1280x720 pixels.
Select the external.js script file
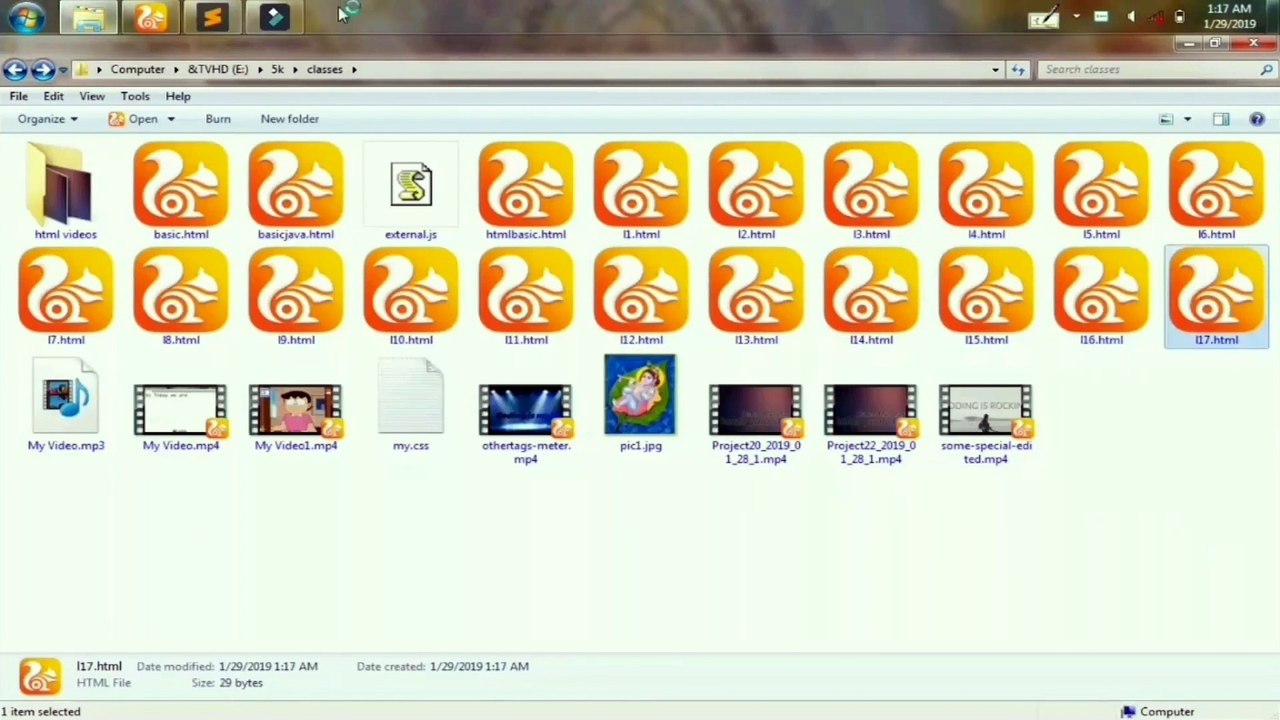click(x=411, y=192)
